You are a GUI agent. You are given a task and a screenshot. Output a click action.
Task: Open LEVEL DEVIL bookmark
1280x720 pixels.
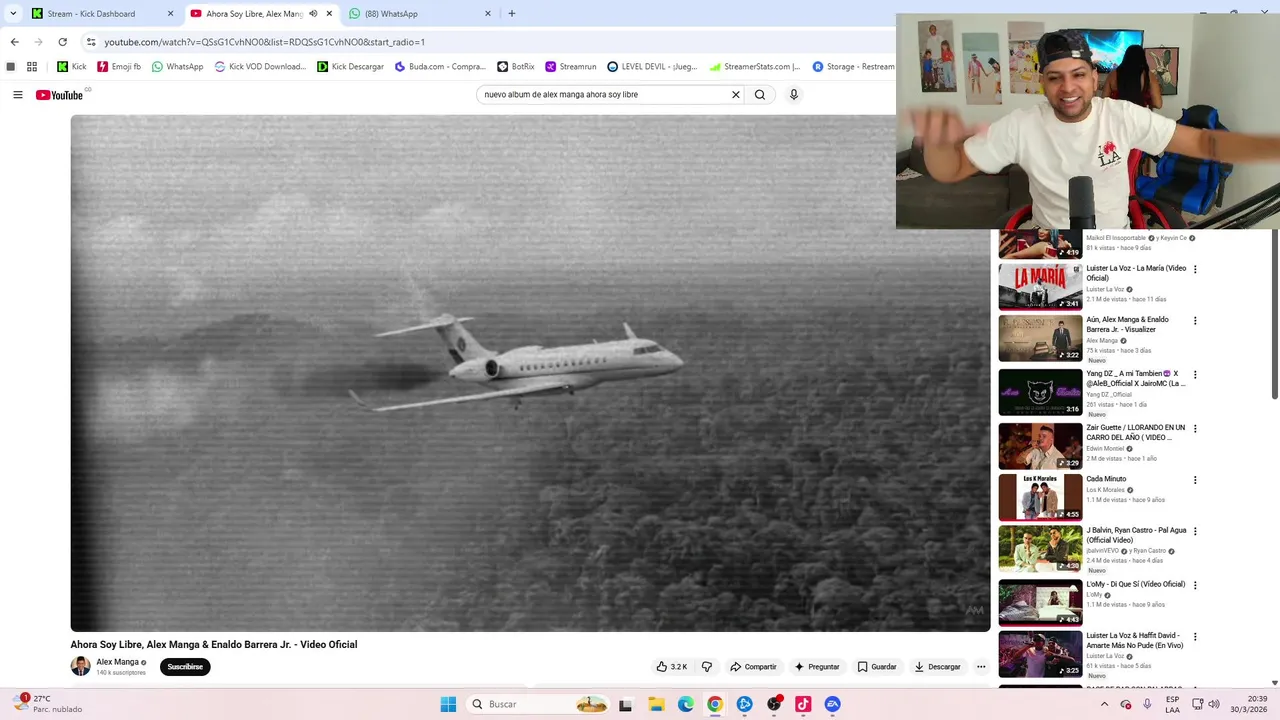(x=653, y=67)
